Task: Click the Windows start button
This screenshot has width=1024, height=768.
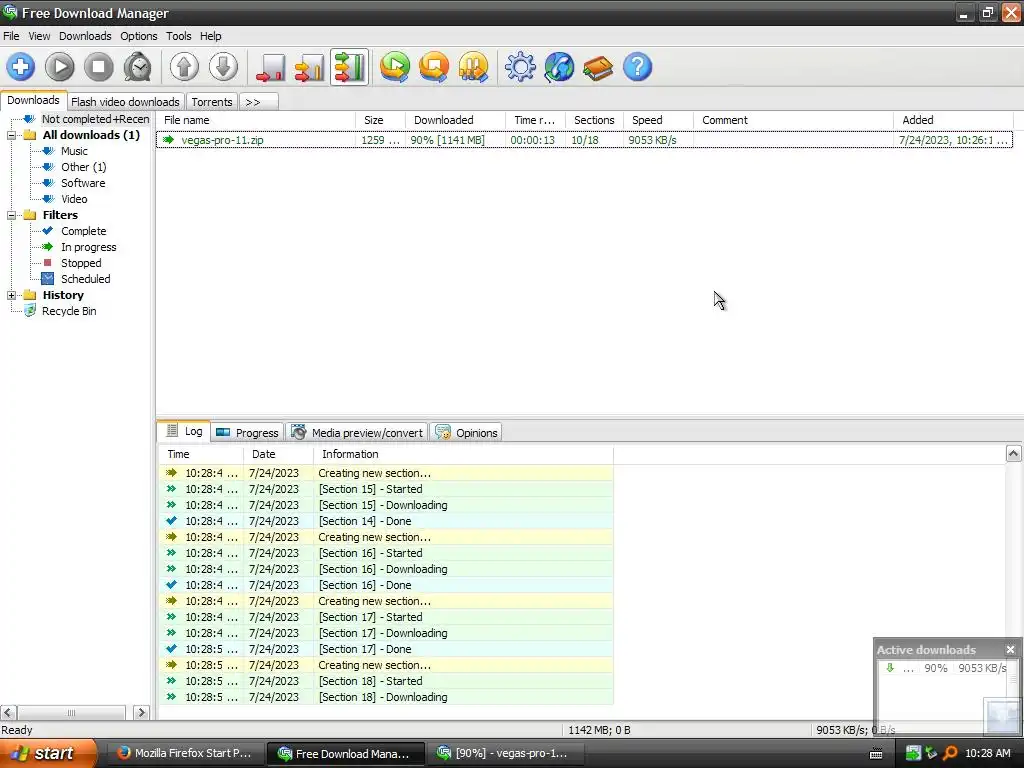Action: click(48, 753)
